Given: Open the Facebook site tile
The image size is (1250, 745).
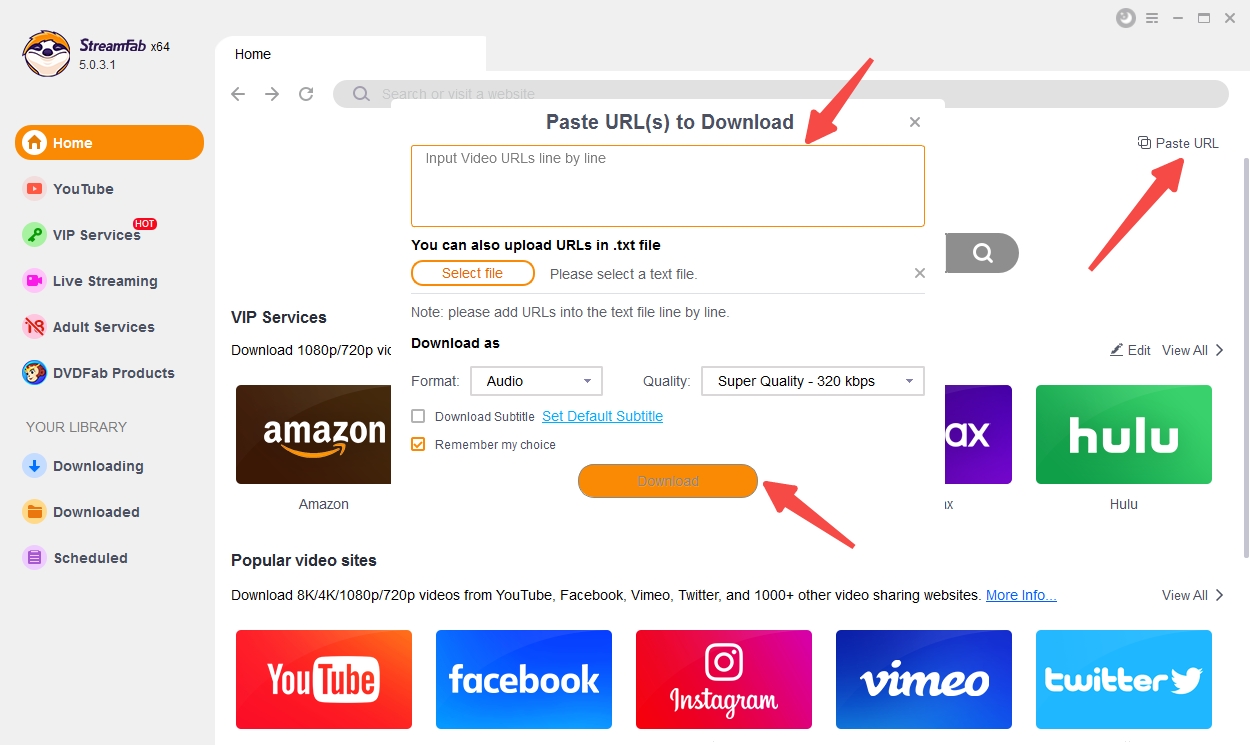Looking at the screenshot, I should pyautogui.click(x=524, y=679).
